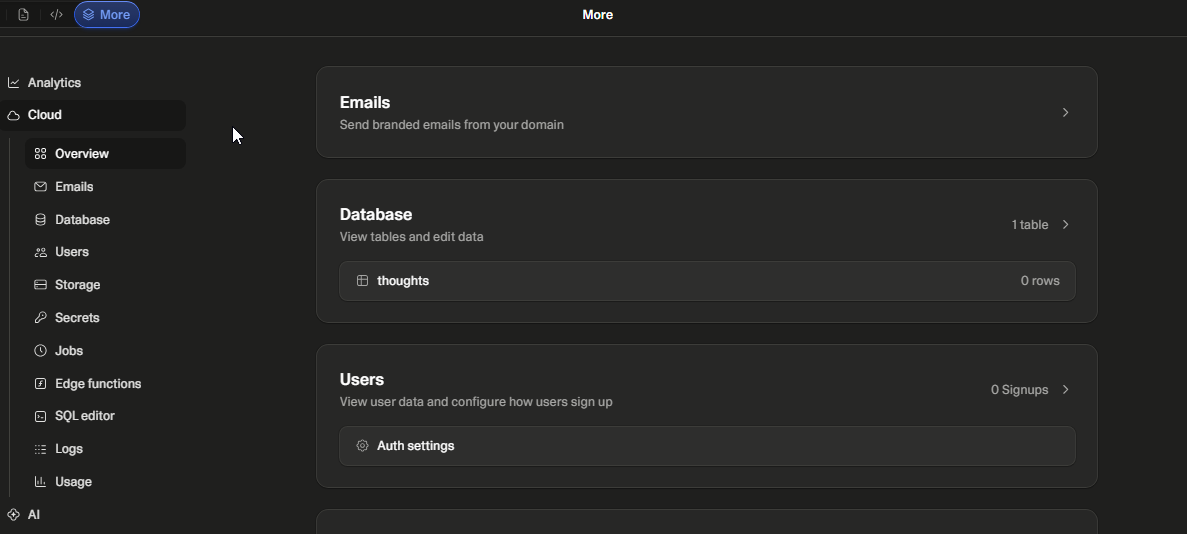The image size is (1187, 534).
Task: Click the Overview grid icon
Action: [x=41, y=154]
